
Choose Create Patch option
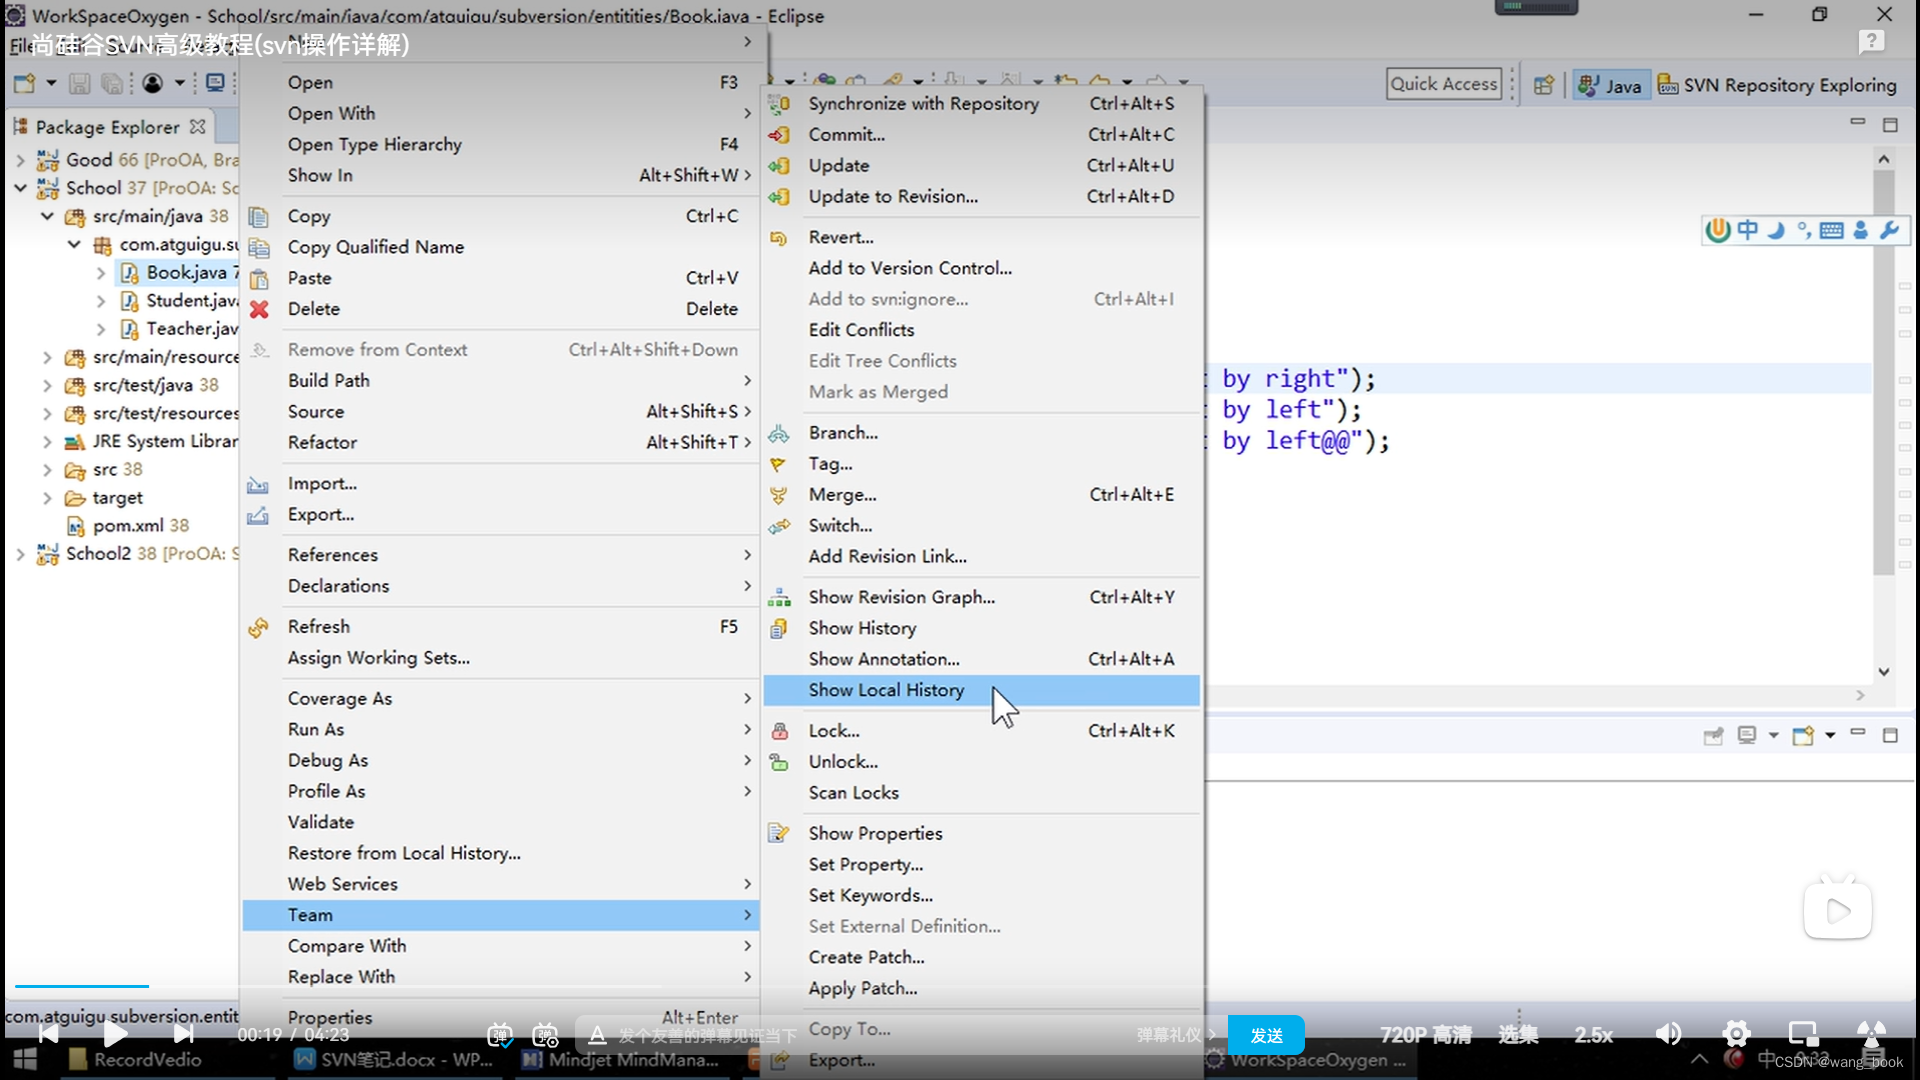point(981,957)
